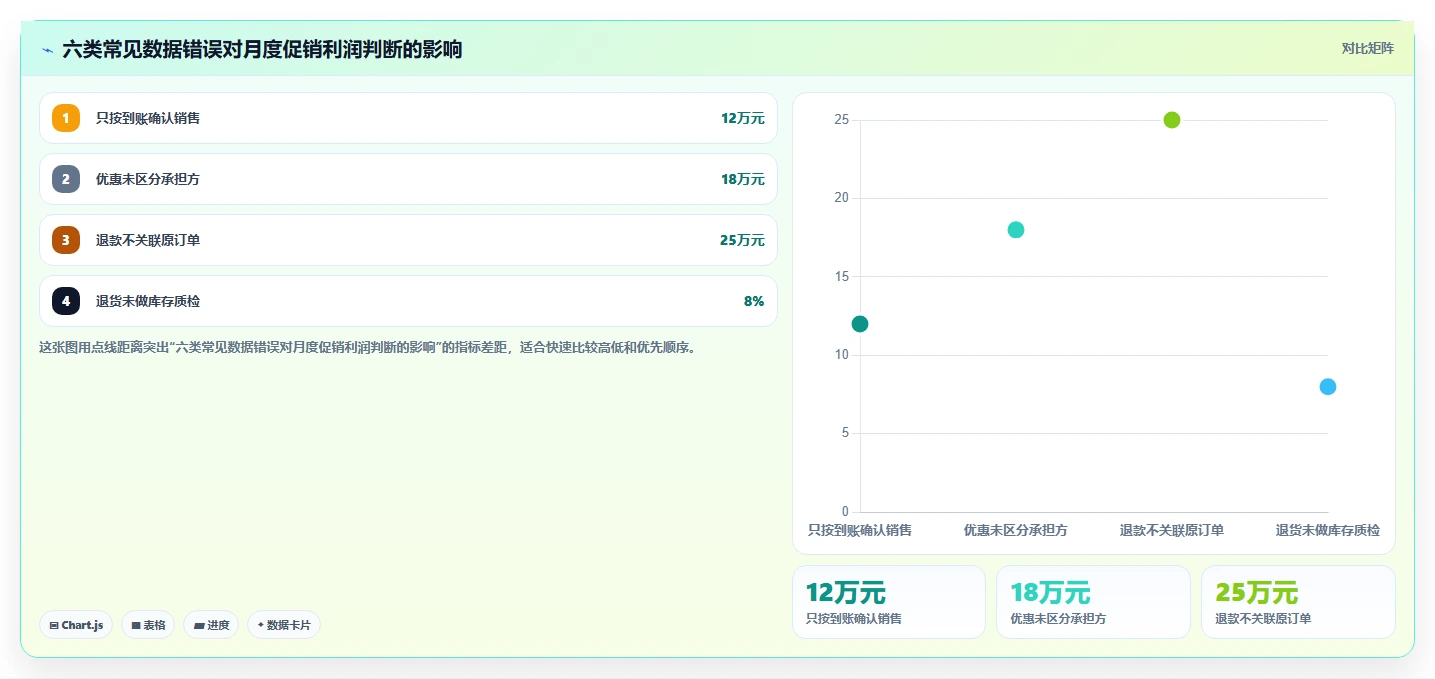The image size is (1435, 679).
Task: Click the dark teal chart point at 12
Action: coord(860,324)
